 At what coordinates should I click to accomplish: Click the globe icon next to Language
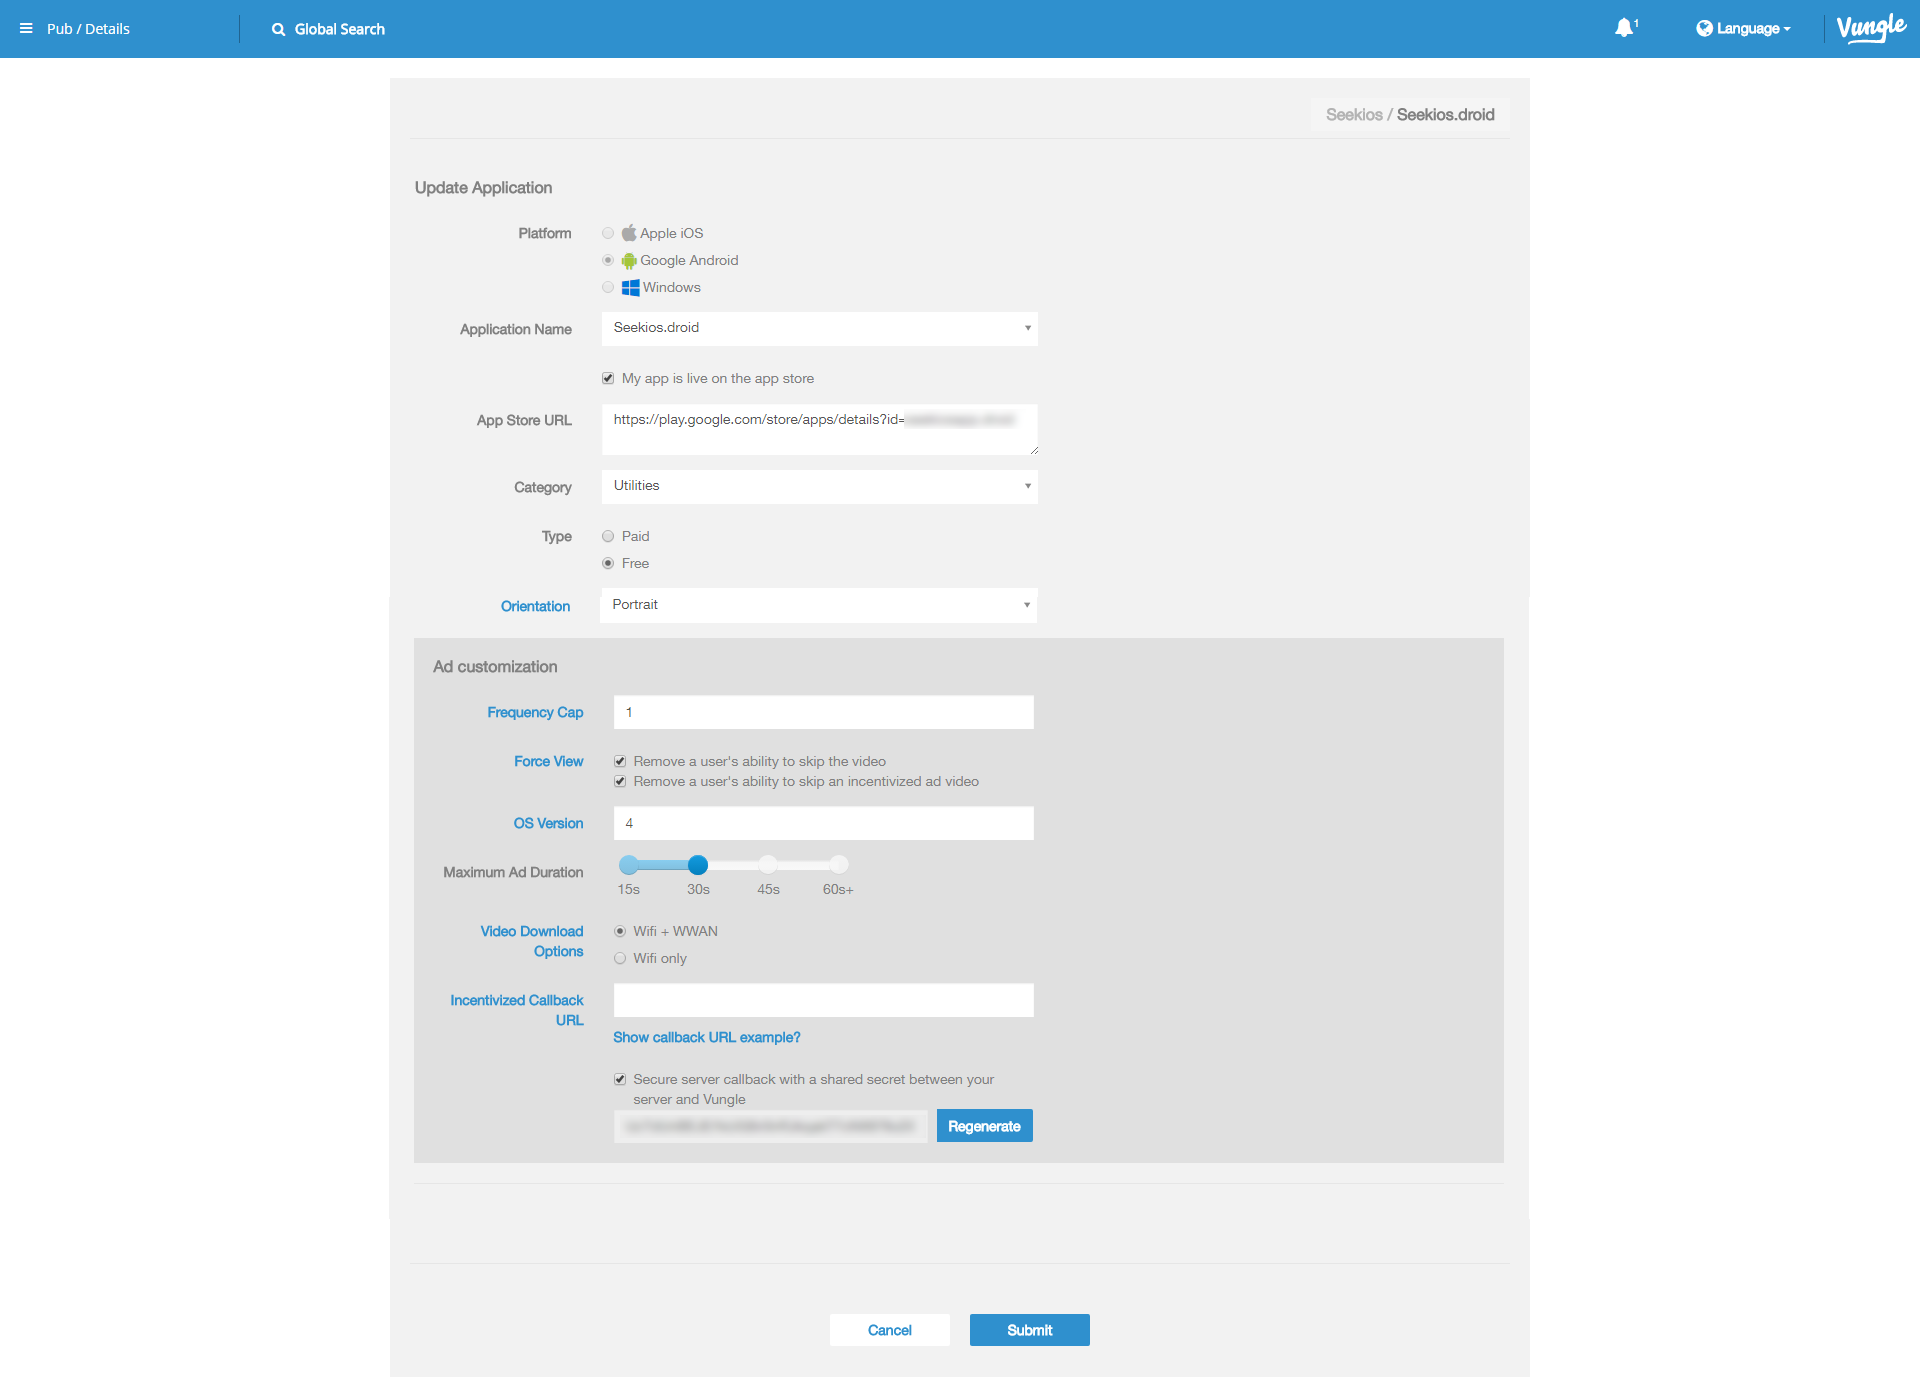coord(1704,29)
